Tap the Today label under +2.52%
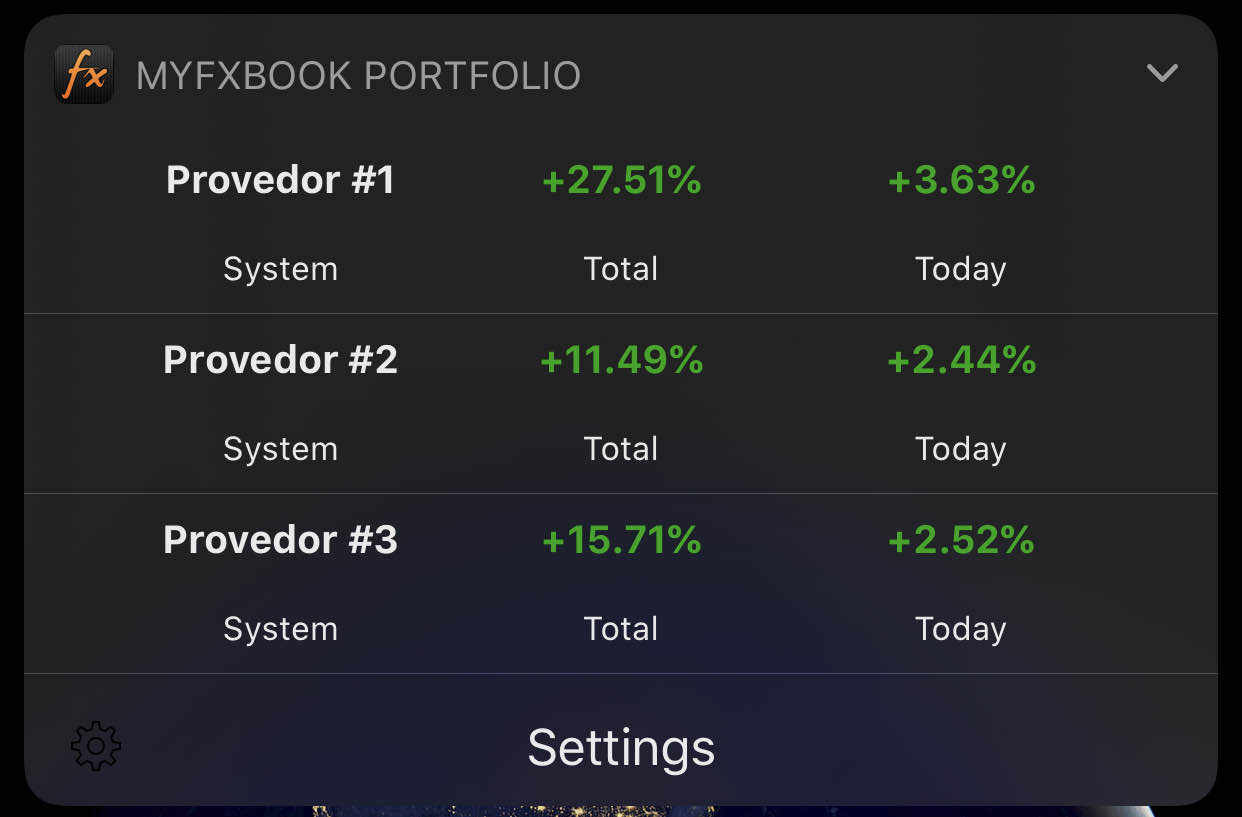 [x=961, y=629]
